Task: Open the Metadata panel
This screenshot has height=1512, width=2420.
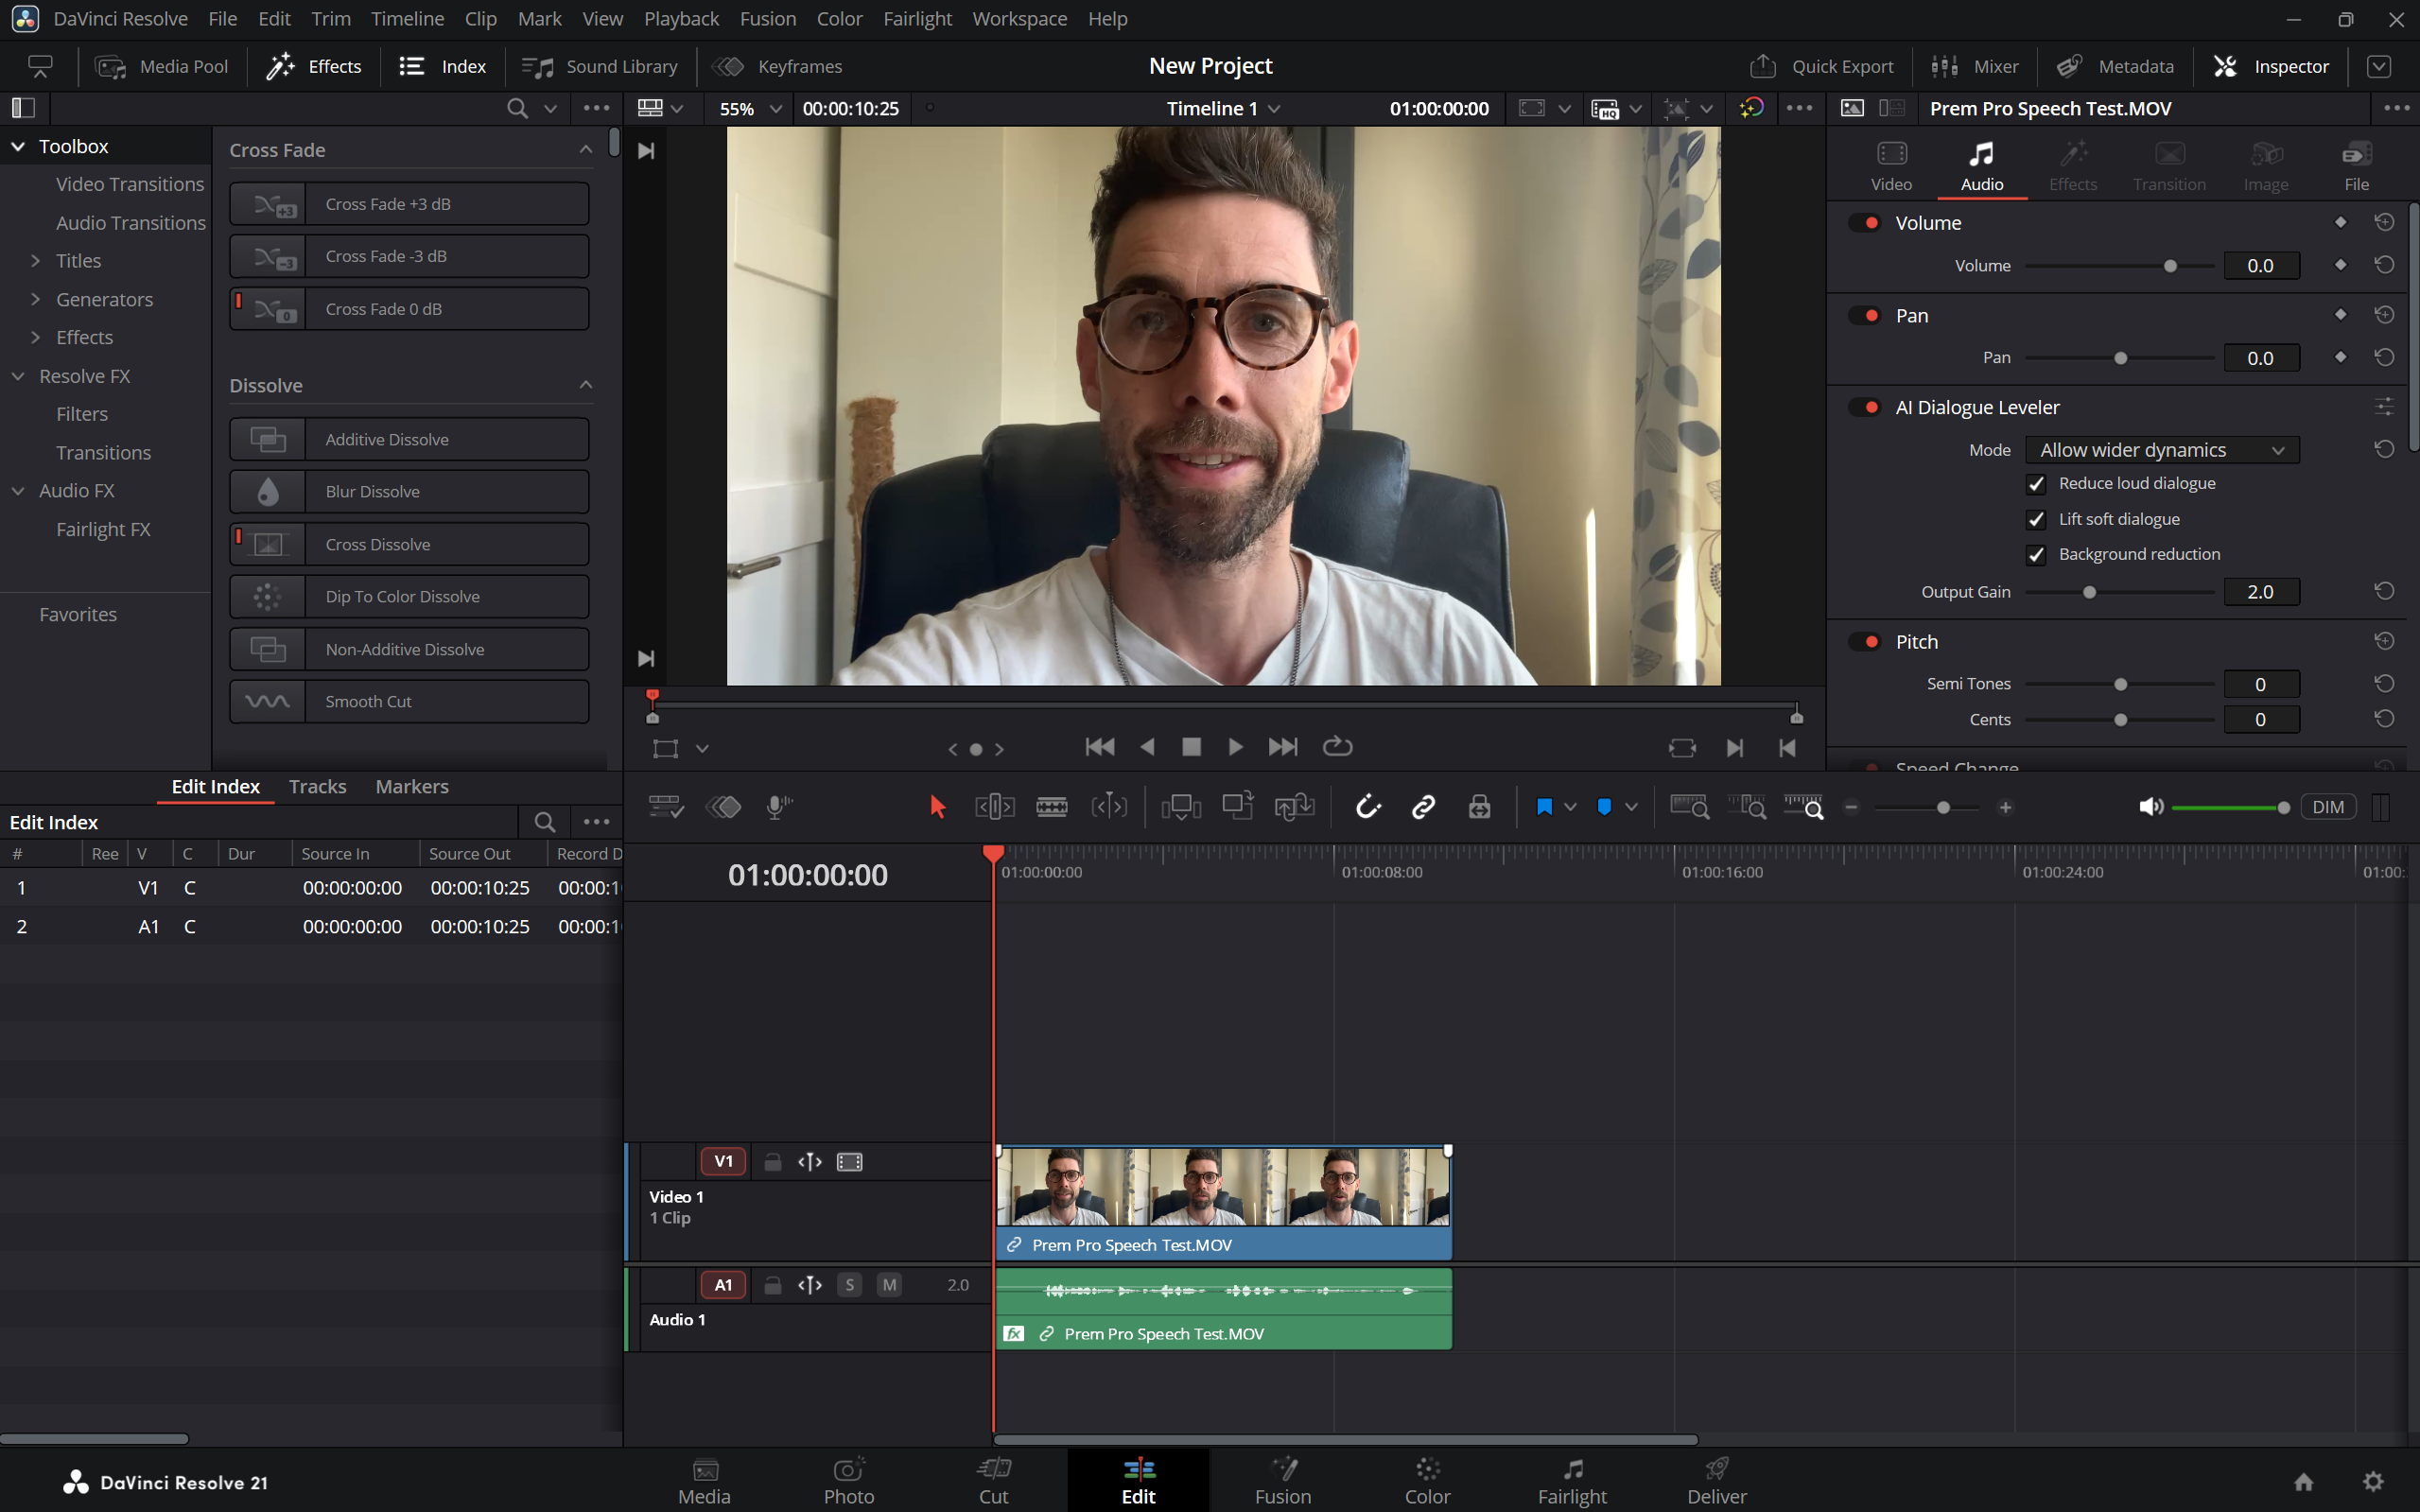Action: 2115,66
